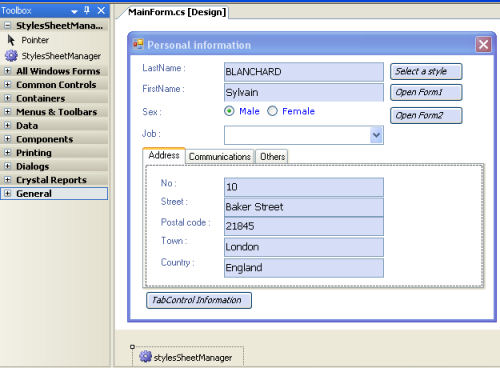Expand the Data toolbox group
The width and height of the screenshot is (500, 368).
click(7, 125)
